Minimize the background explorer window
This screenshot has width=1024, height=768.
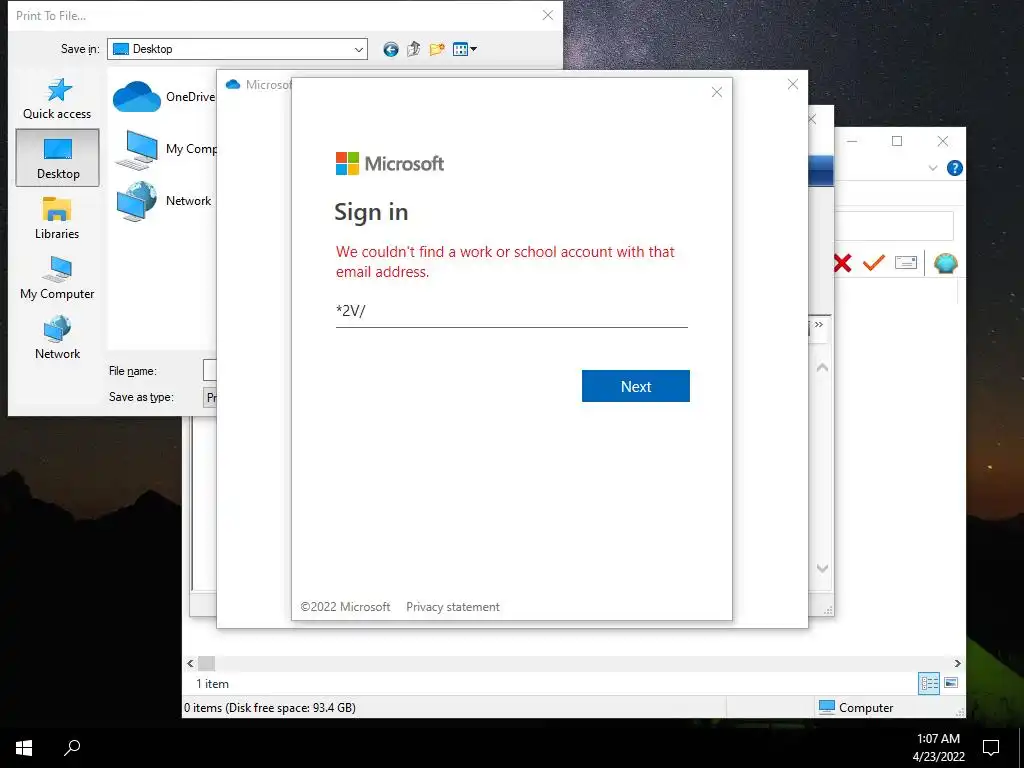[852, 141]
